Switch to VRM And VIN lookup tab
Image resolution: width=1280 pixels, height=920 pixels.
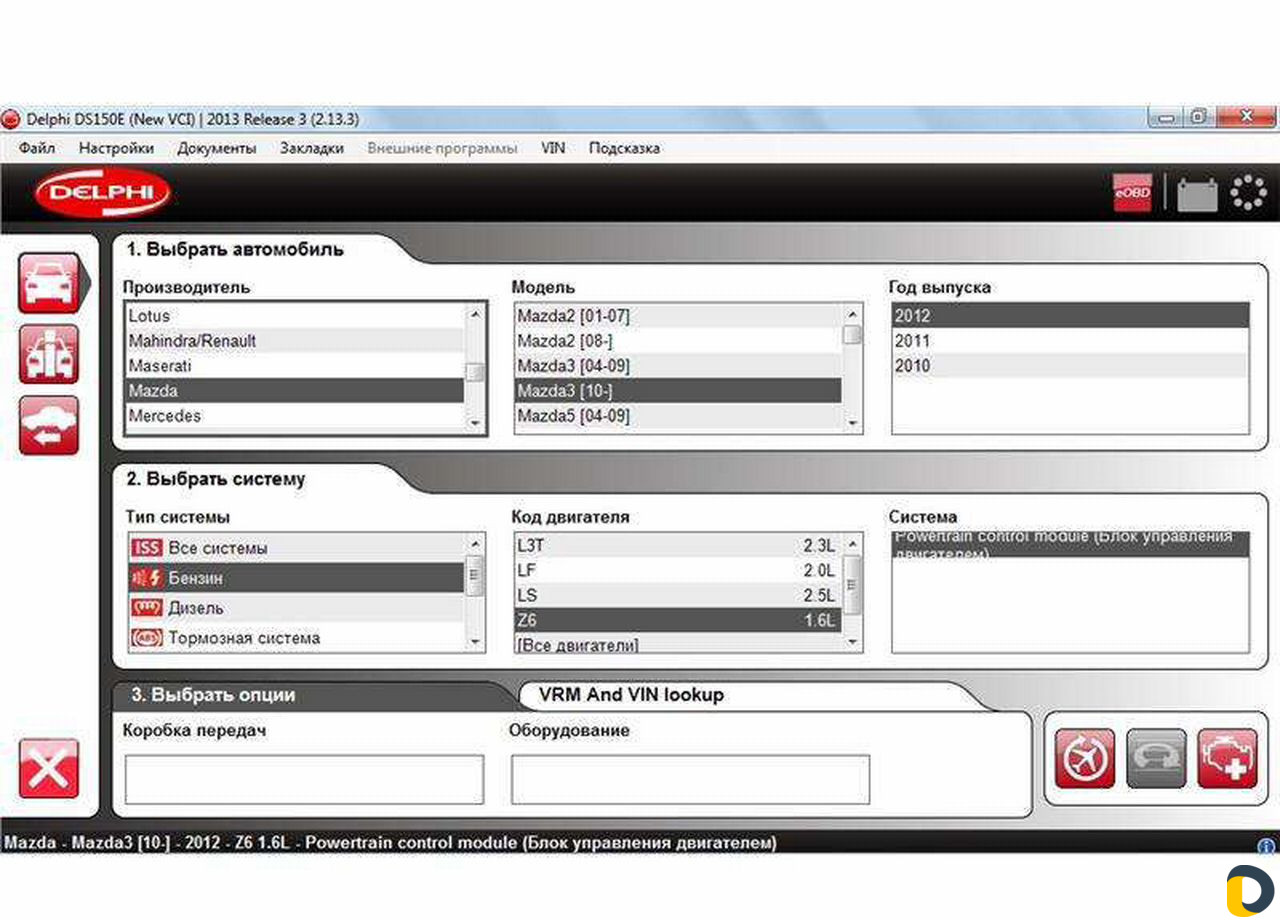[x=631, y=694]
